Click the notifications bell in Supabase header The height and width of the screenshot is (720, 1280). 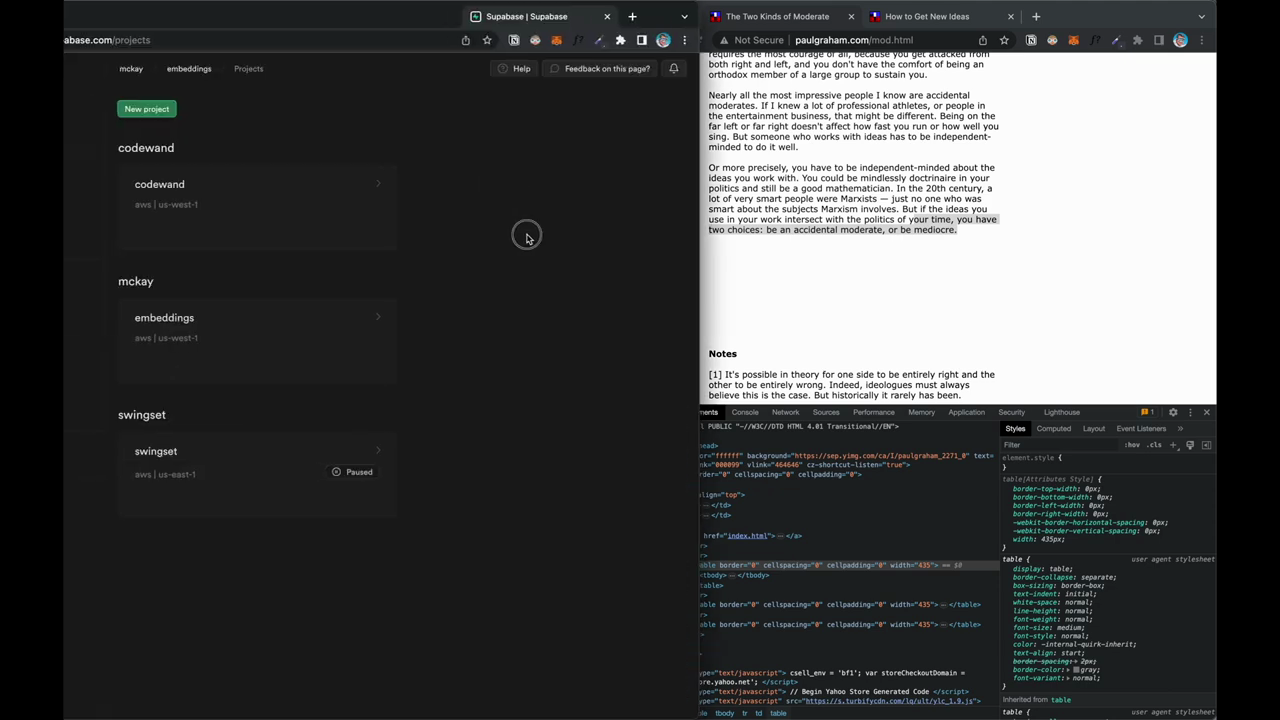click(674, 68)
